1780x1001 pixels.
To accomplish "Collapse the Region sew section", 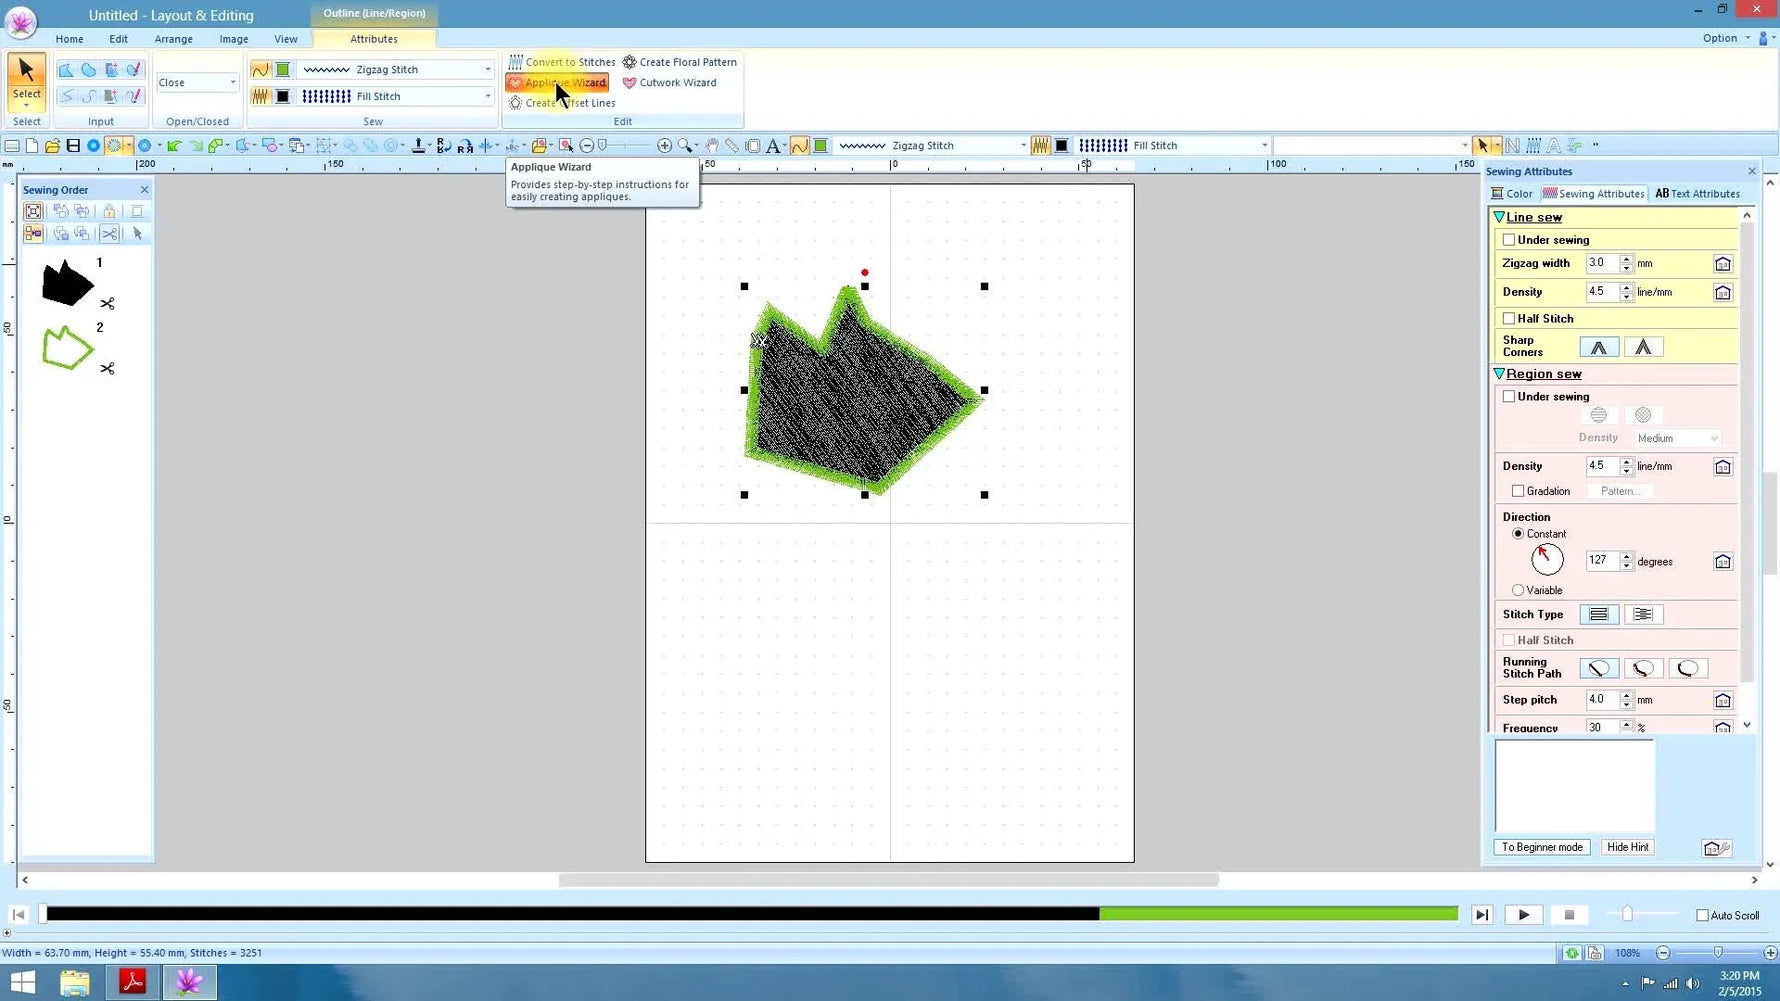I will point(1499,374).
